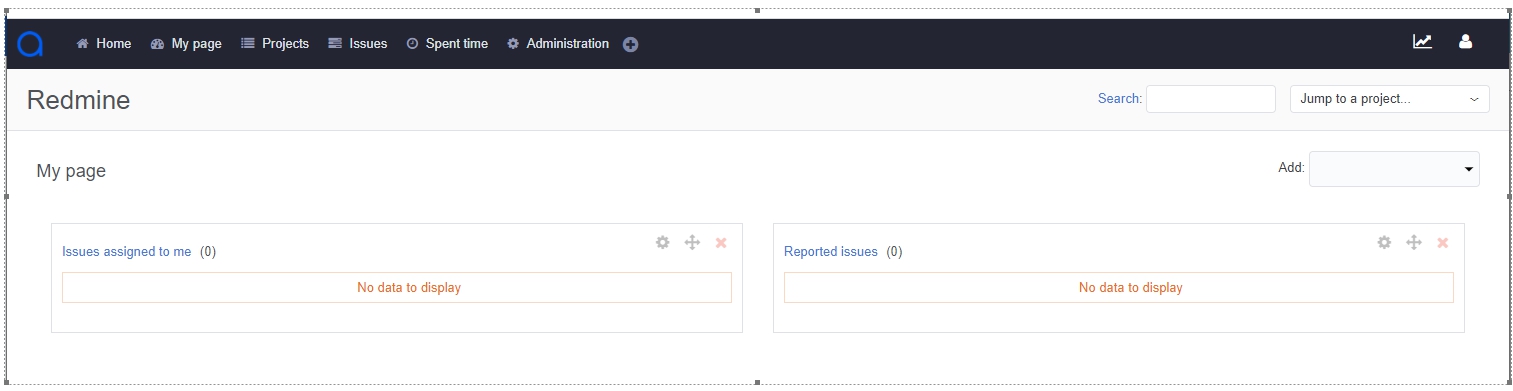
Task: Click No data message under Reported issues
Action: pyautogui.click(x=1119, y=288)
